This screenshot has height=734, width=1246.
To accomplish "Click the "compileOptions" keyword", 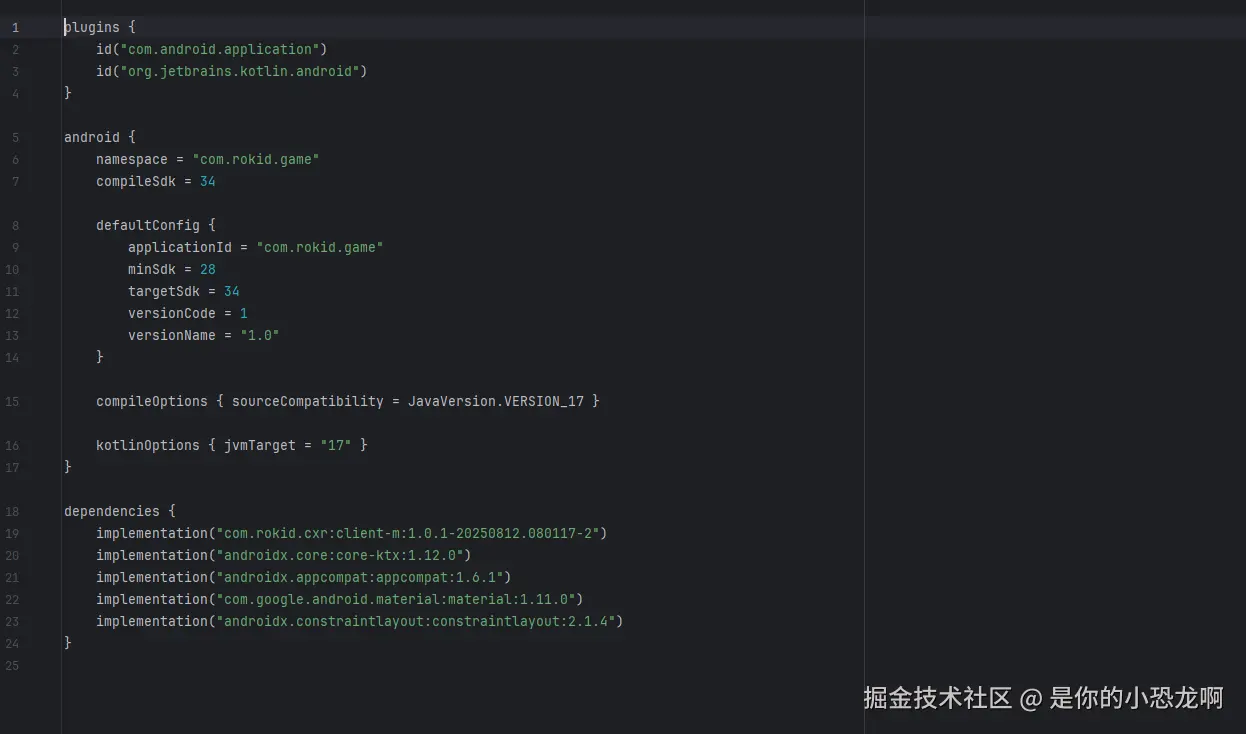I will (152, 401).
